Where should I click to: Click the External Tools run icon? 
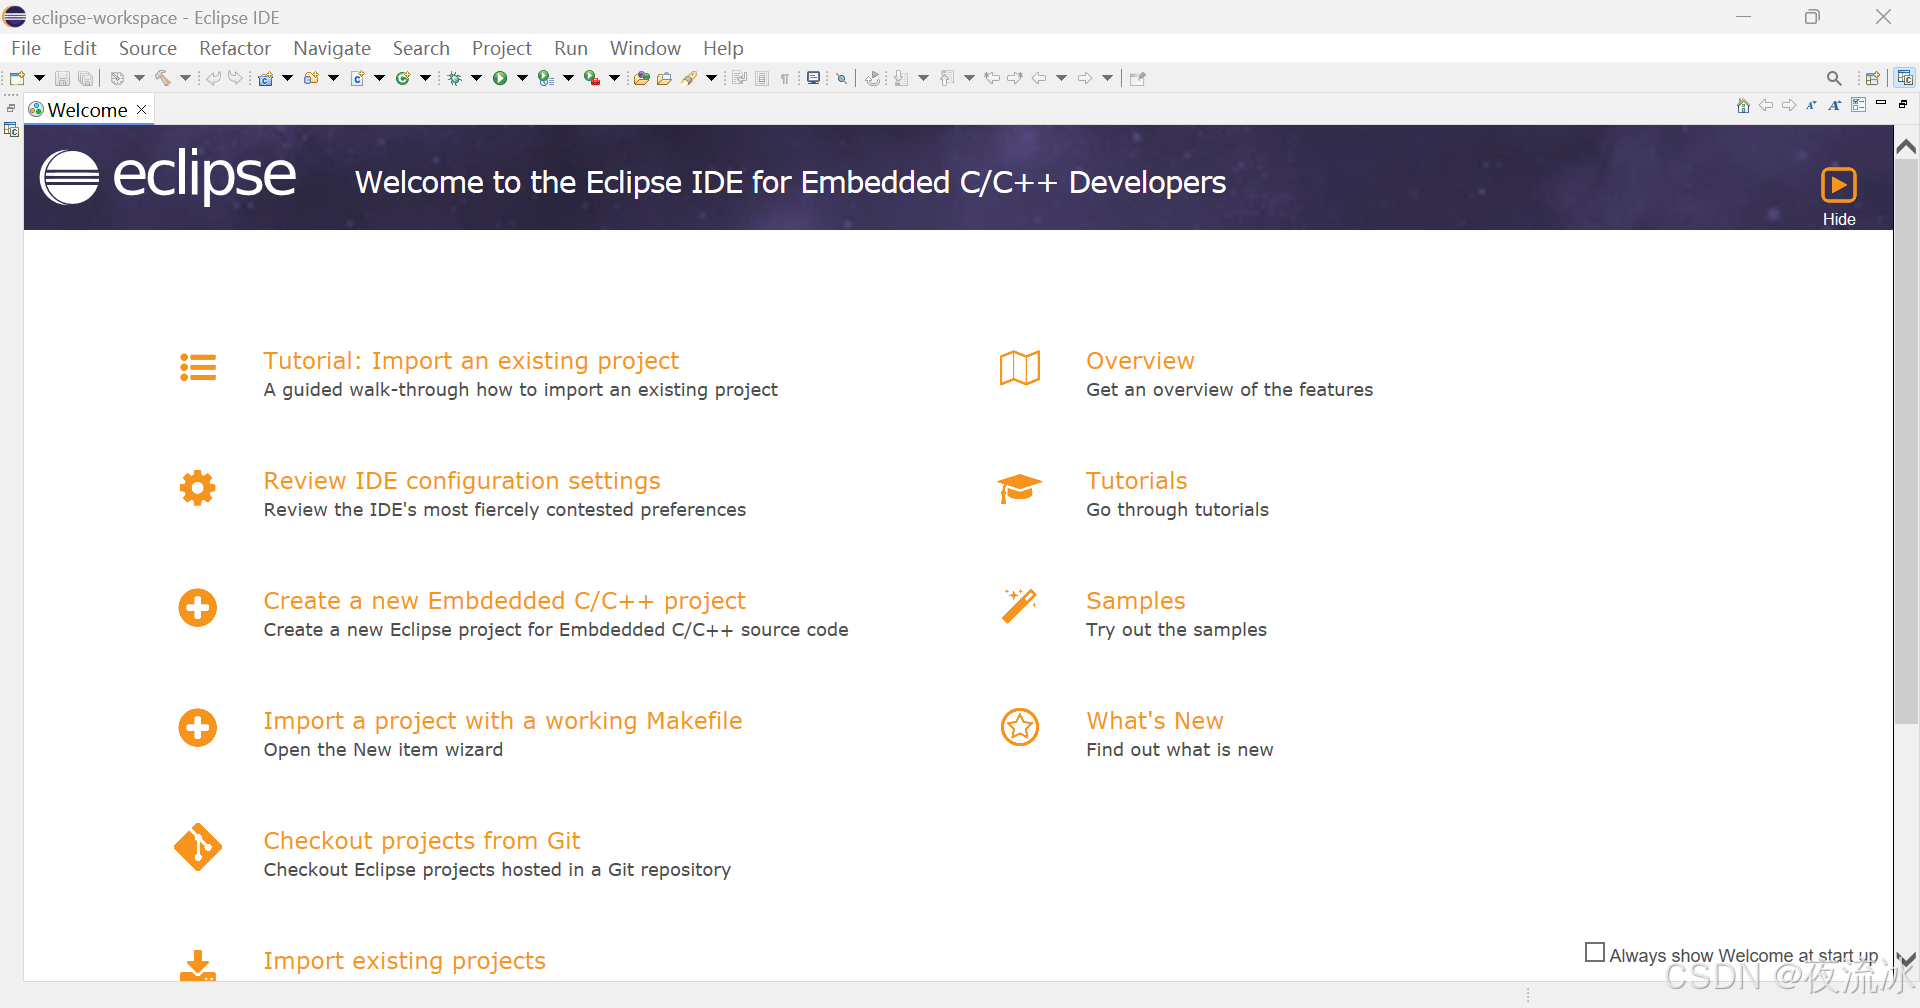(591, 78)
